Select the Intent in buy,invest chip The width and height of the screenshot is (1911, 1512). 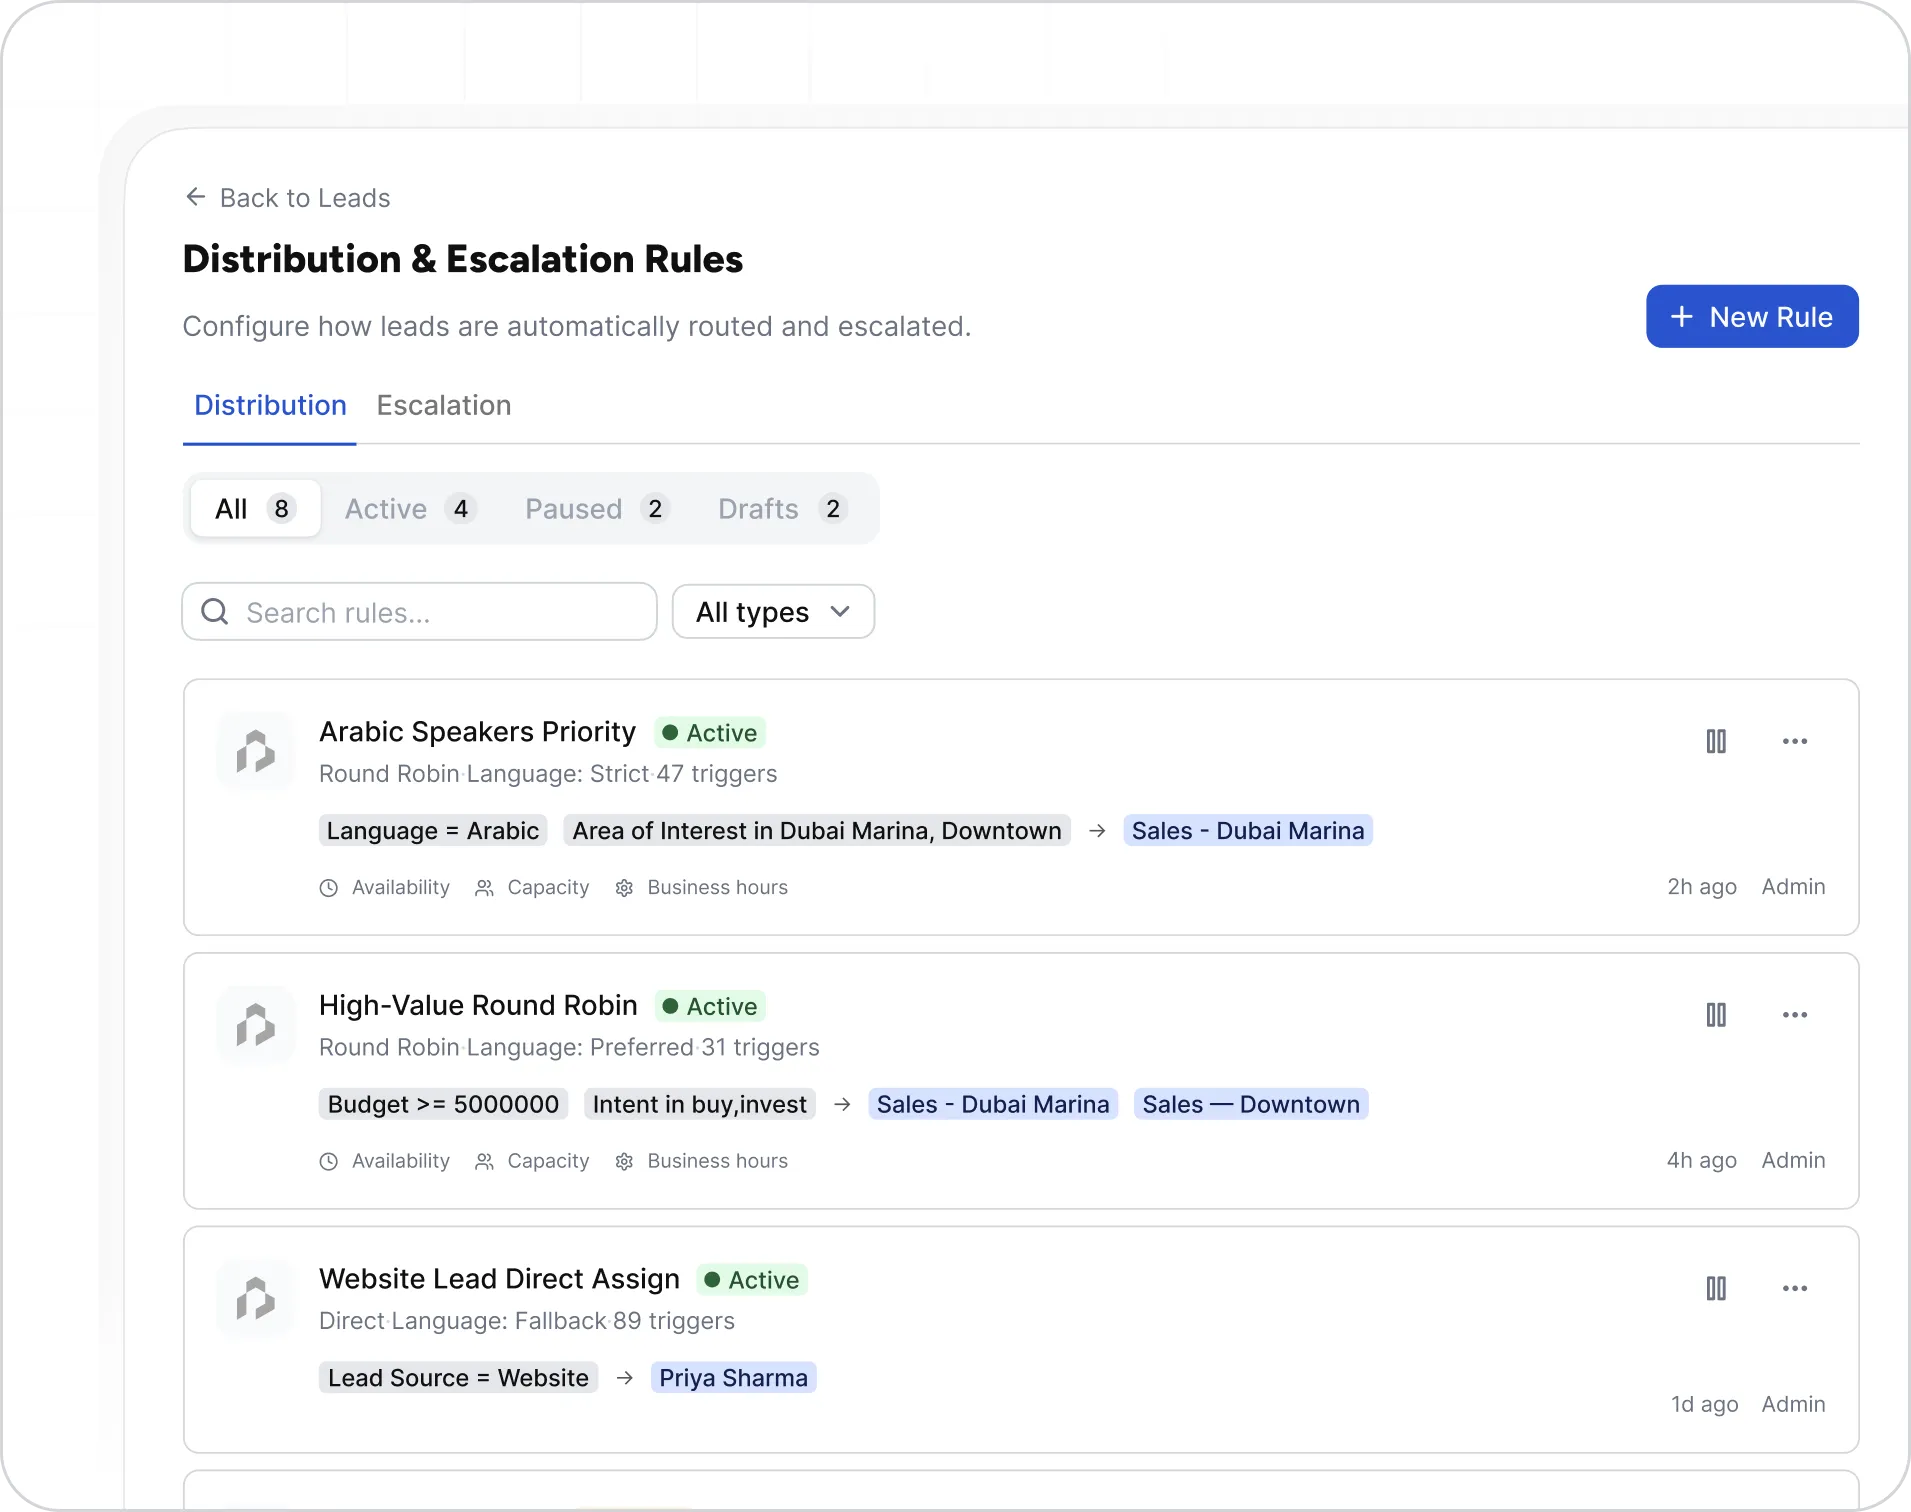(700, 1105)
